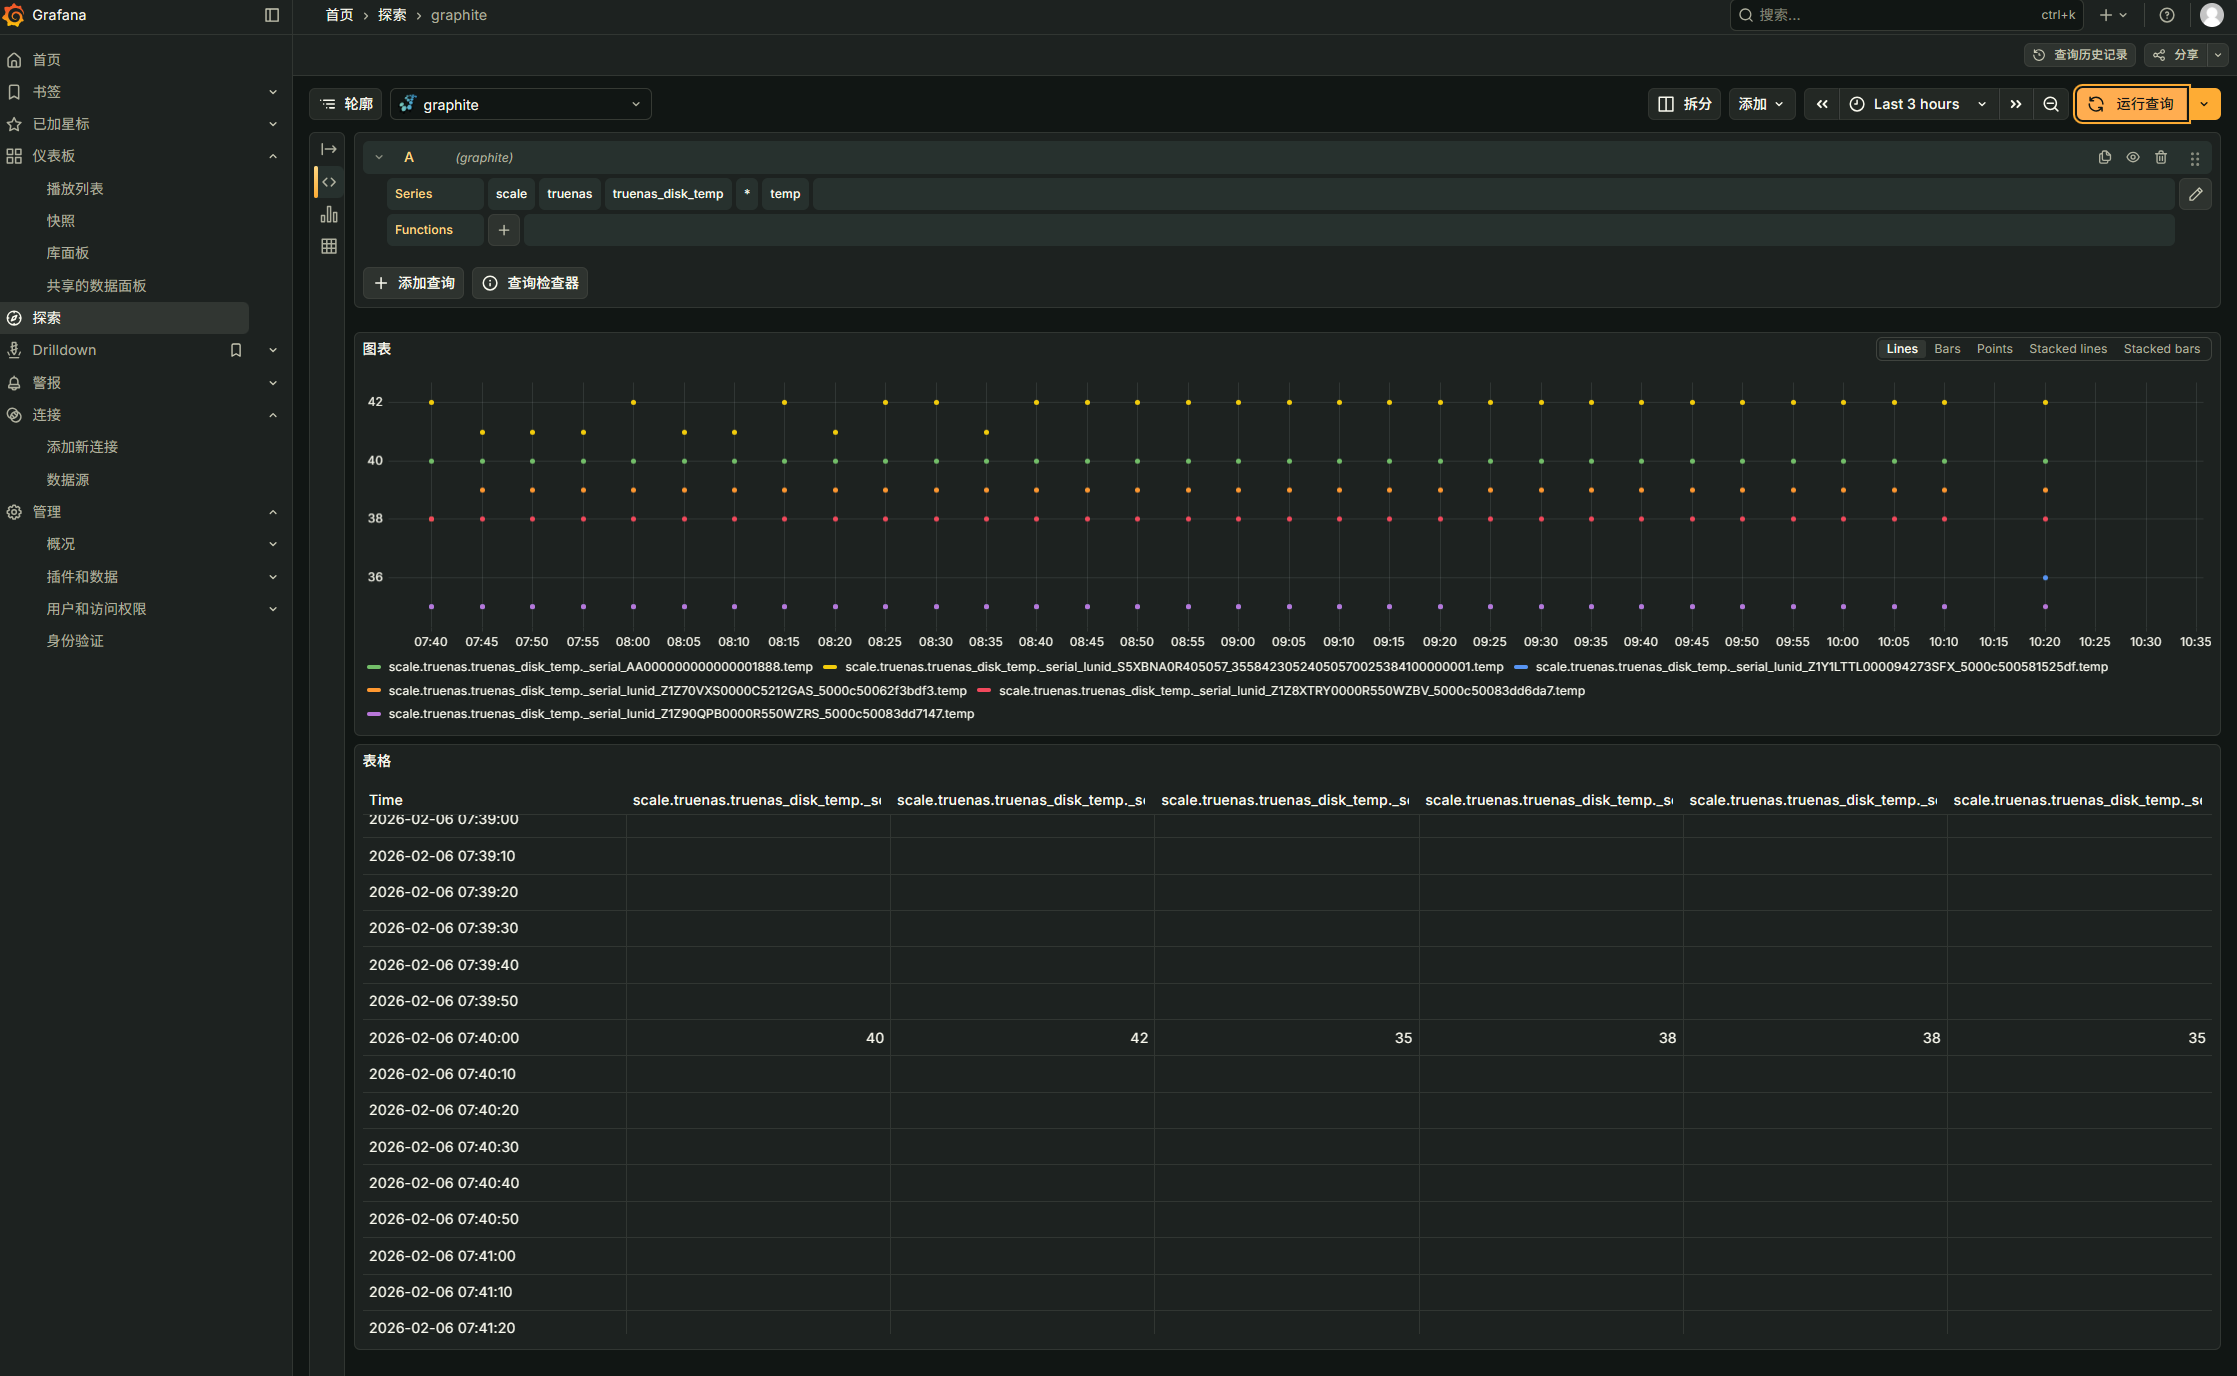The width and height of the screenshot is (2237, 1376).
Task: Add a function with plus icon
Action: point(504,230)
